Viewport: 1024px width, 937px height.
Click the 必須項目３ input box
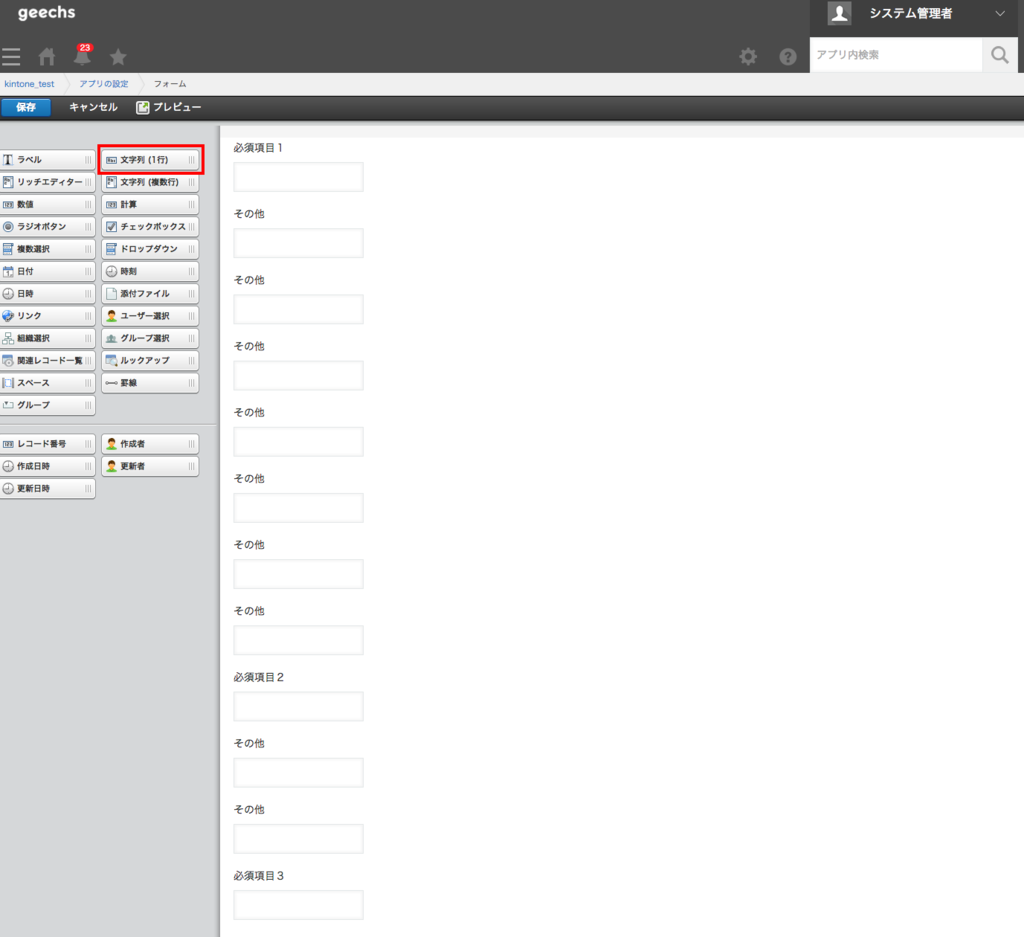(x=298, y=905)
